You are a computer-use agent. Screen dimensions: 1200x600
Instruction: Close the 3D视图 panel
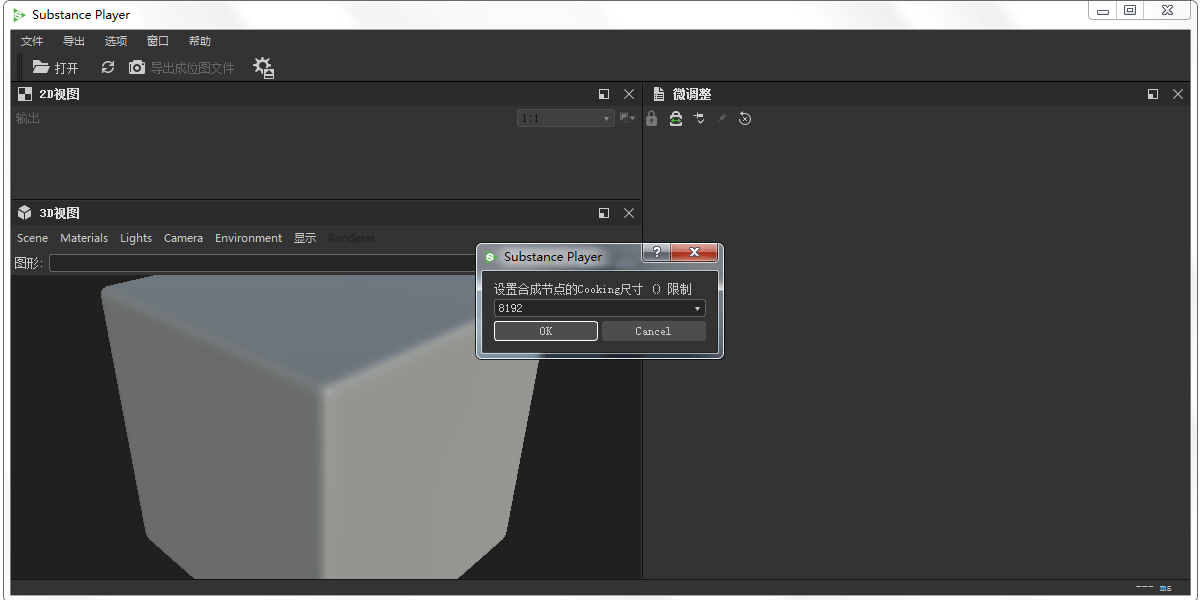coord(629,213)
